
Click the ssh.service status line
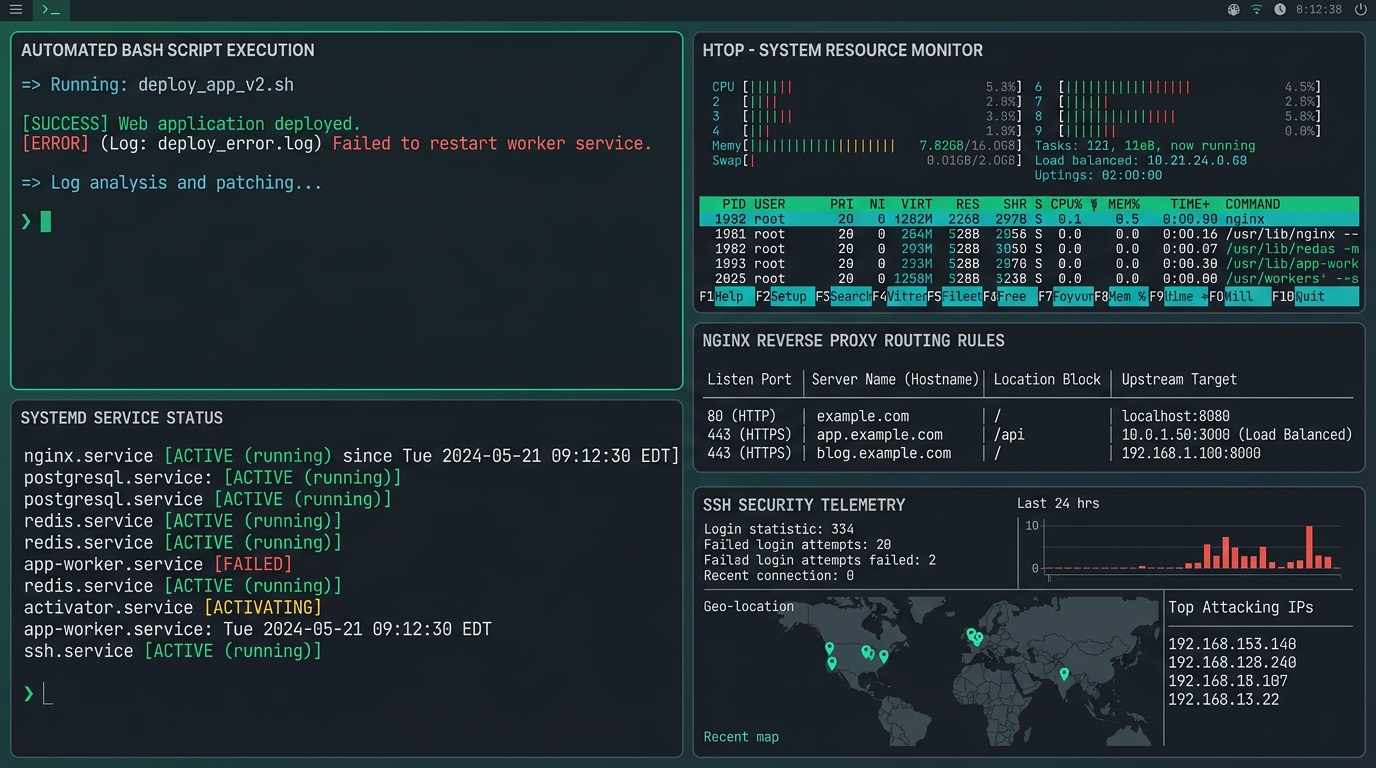coord(173,651)
